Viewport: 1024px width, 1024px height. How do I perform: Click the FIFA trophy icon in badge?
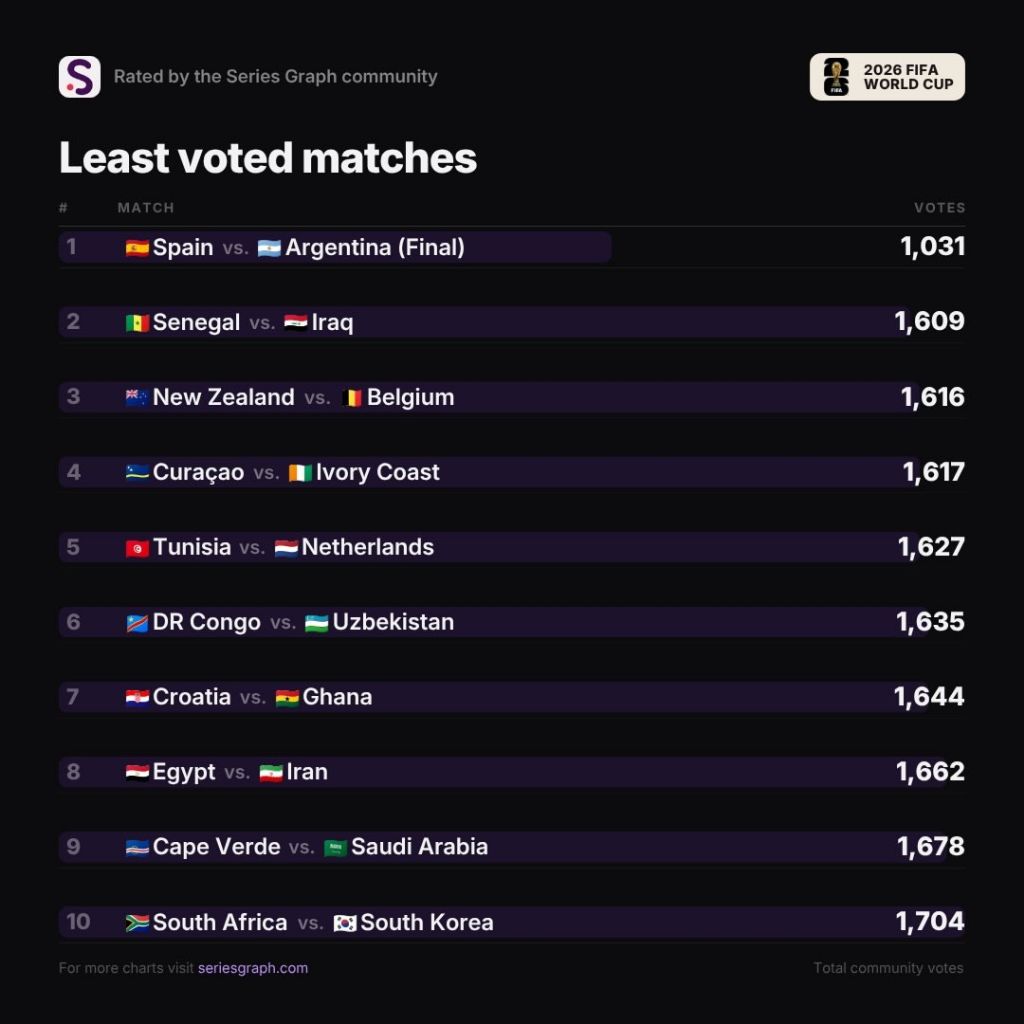[836, 77]
